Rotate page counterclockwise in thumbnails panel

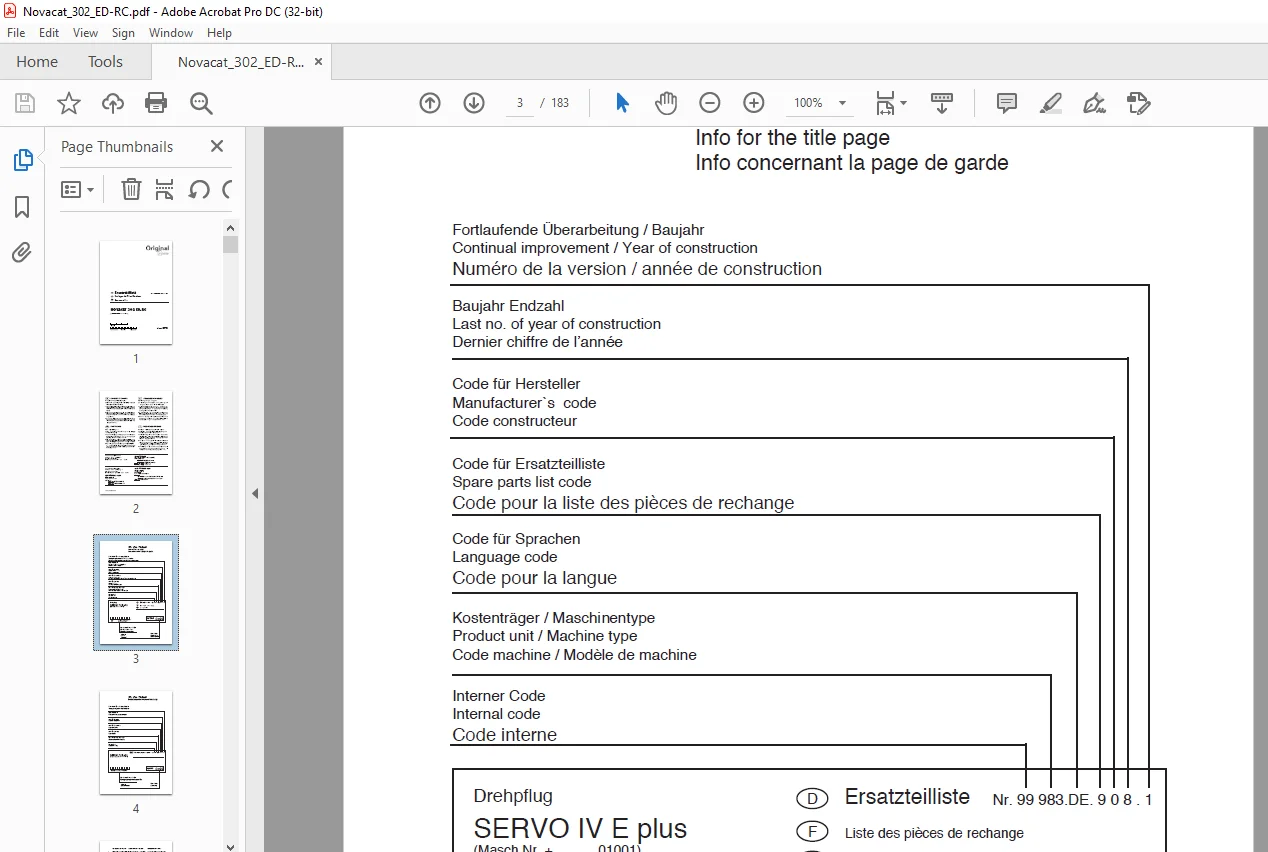[199, 189]
